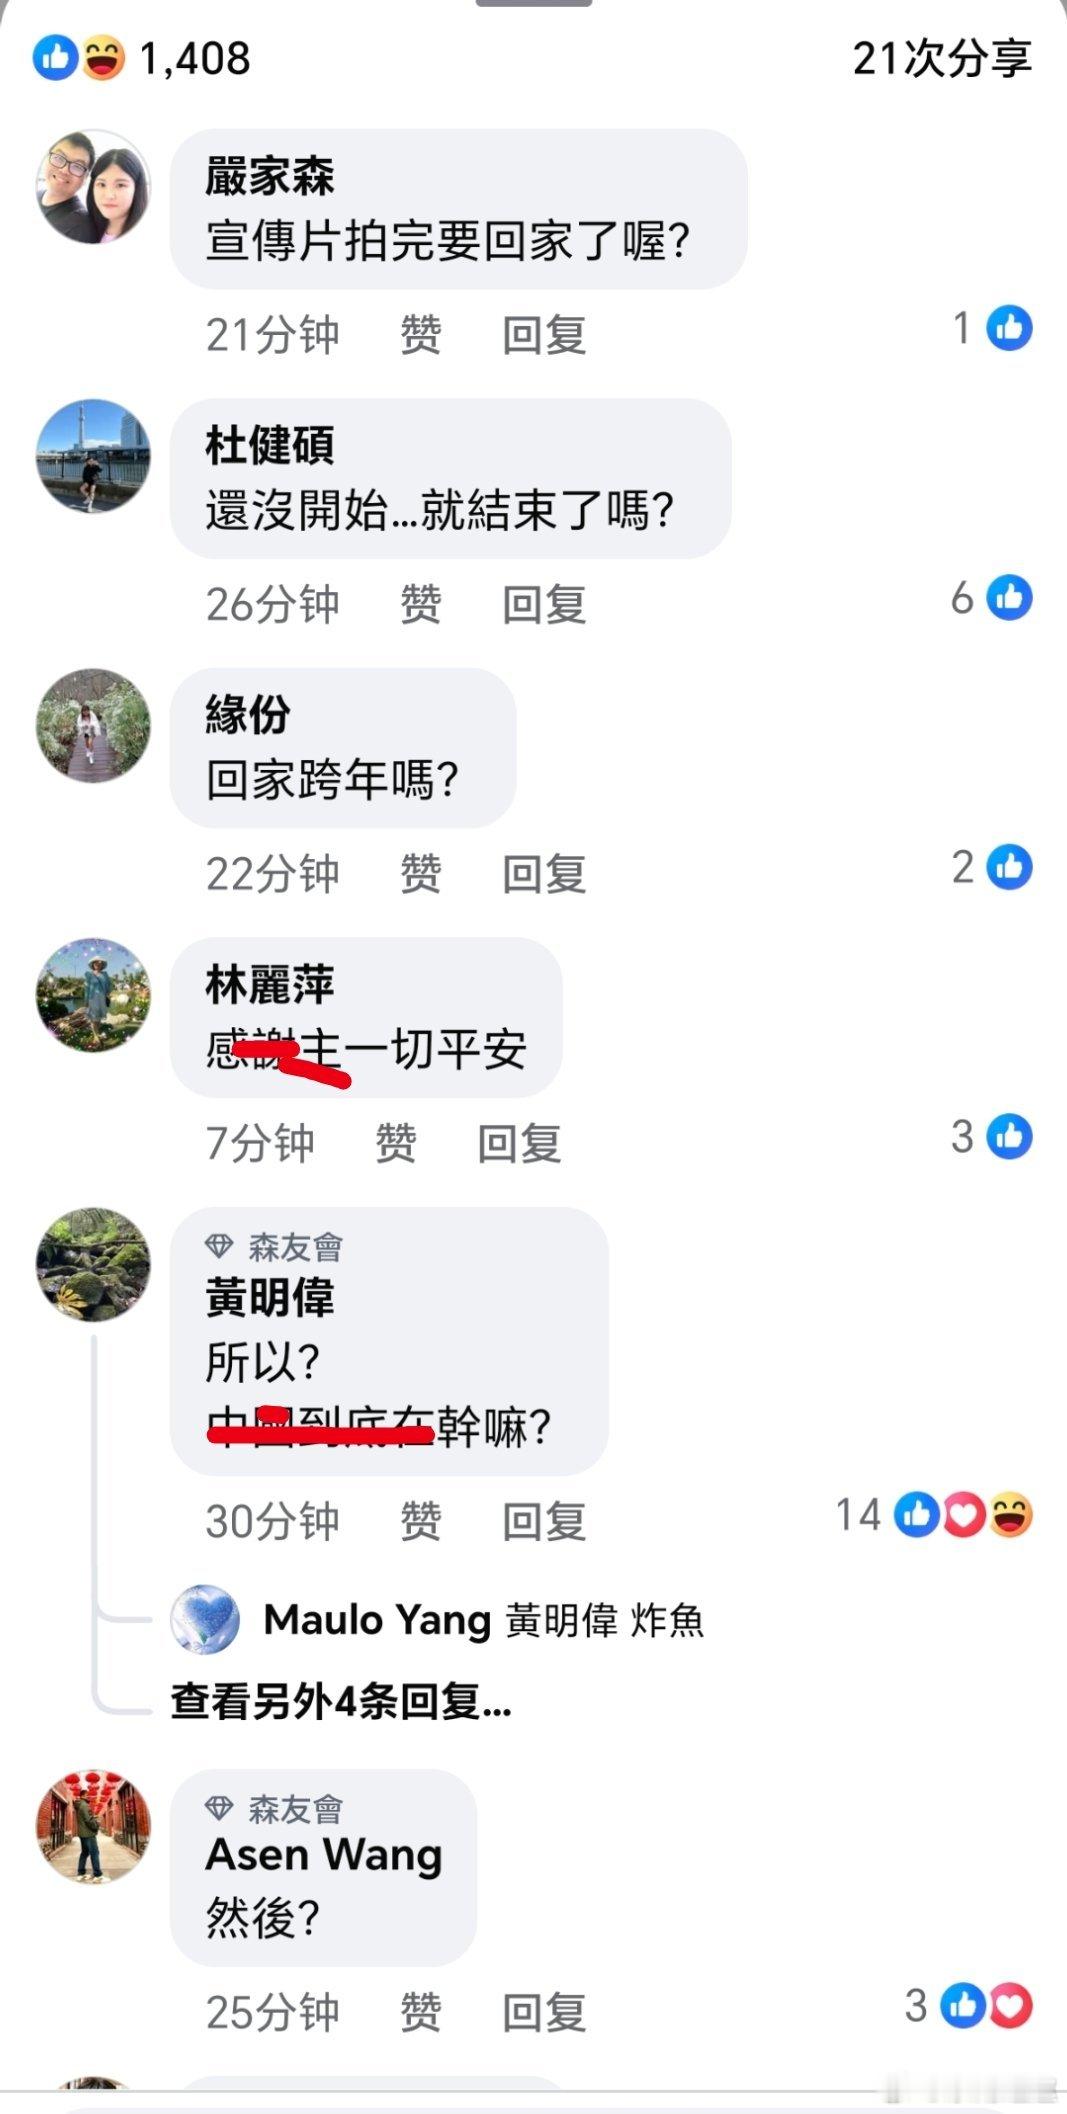Tap the name 緣份 to view profile

248,715
